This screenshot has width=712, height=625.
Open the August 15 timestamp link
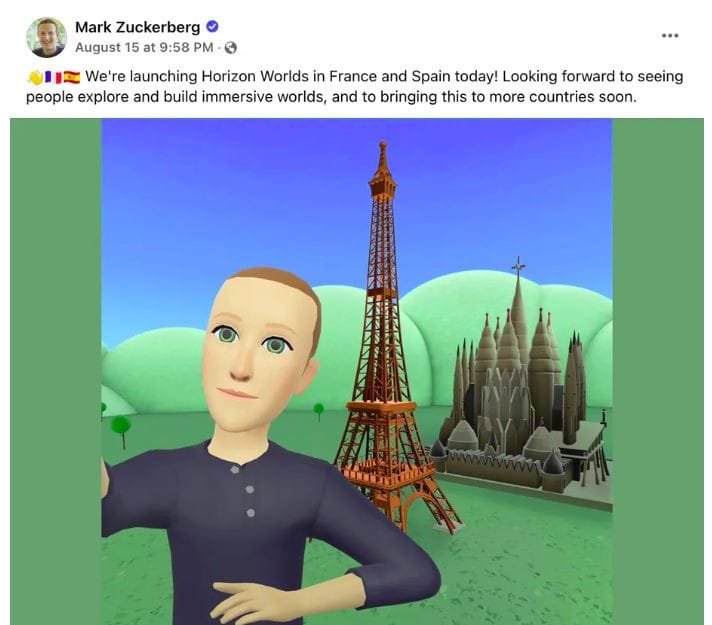pos(144,47)
